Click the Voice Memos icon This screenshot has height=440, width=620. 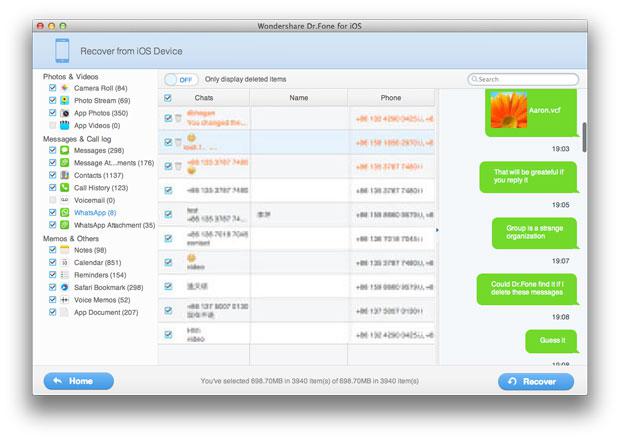click(x=64, y=300)
